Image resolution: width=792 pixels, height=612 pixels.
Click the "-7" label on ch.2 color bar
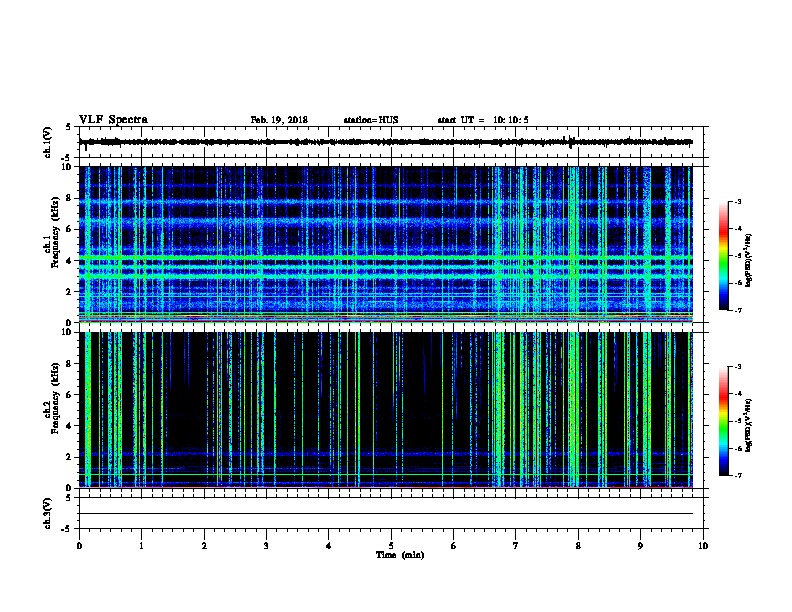coord(737,475)
